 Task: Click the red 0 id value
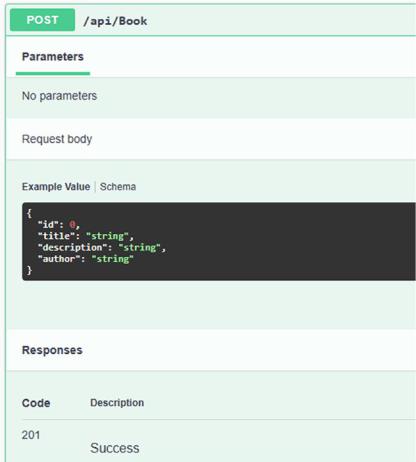click(72, 225)
